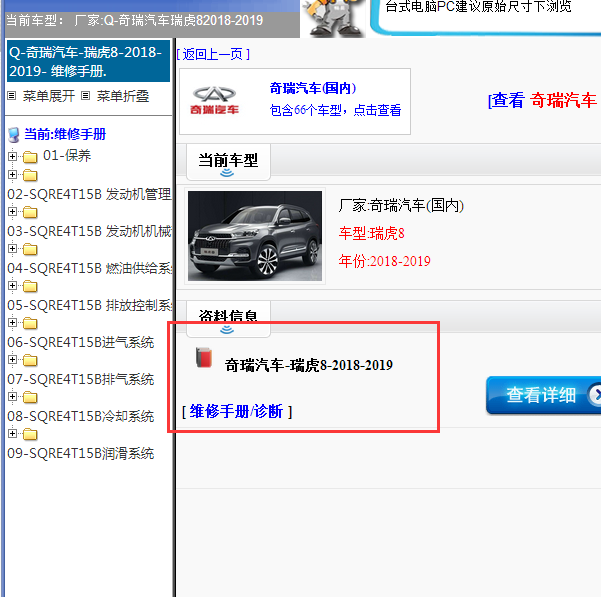601x597 pixels.
Task: Click wave icon under 当前车型 tab
Action: (x=227, y=173)
